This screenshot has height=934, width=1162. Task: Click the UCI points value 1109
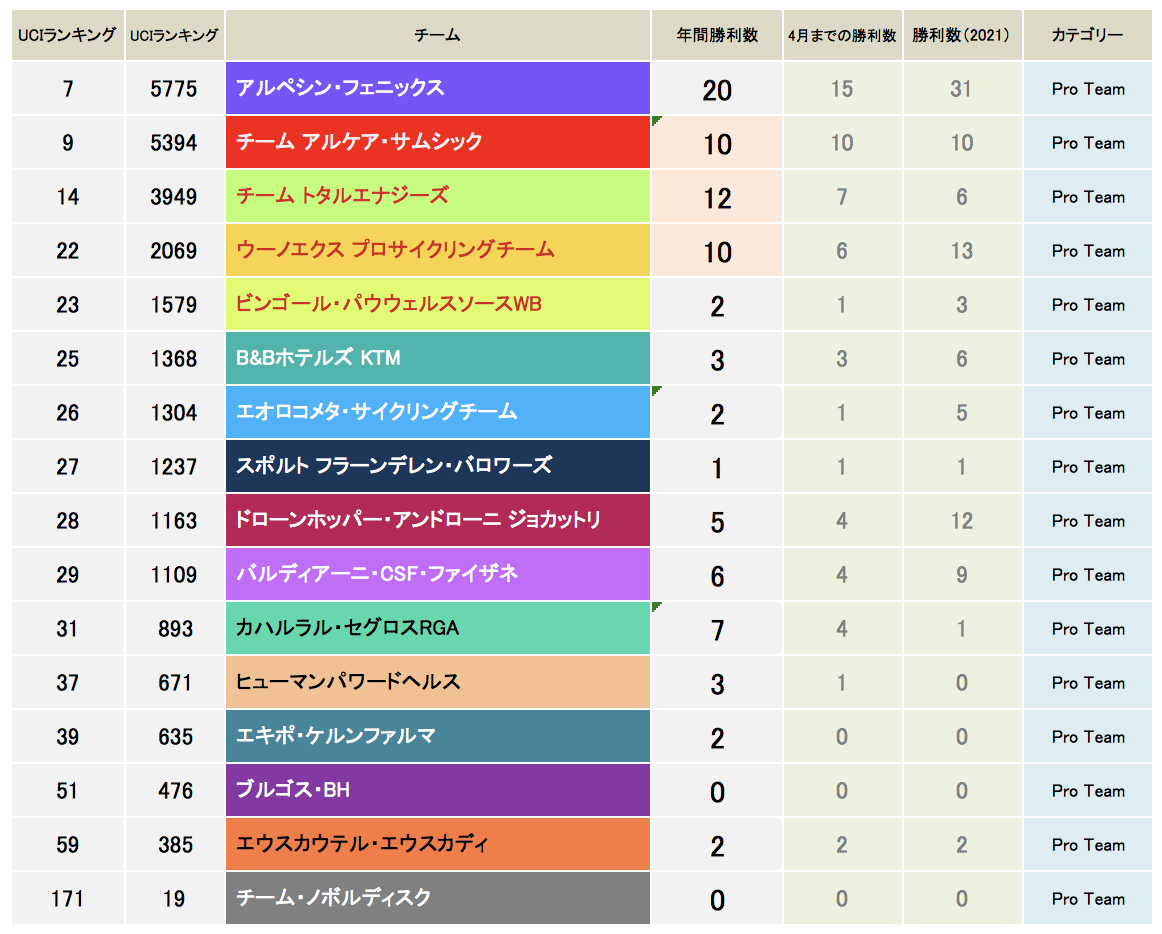(174, 576)
